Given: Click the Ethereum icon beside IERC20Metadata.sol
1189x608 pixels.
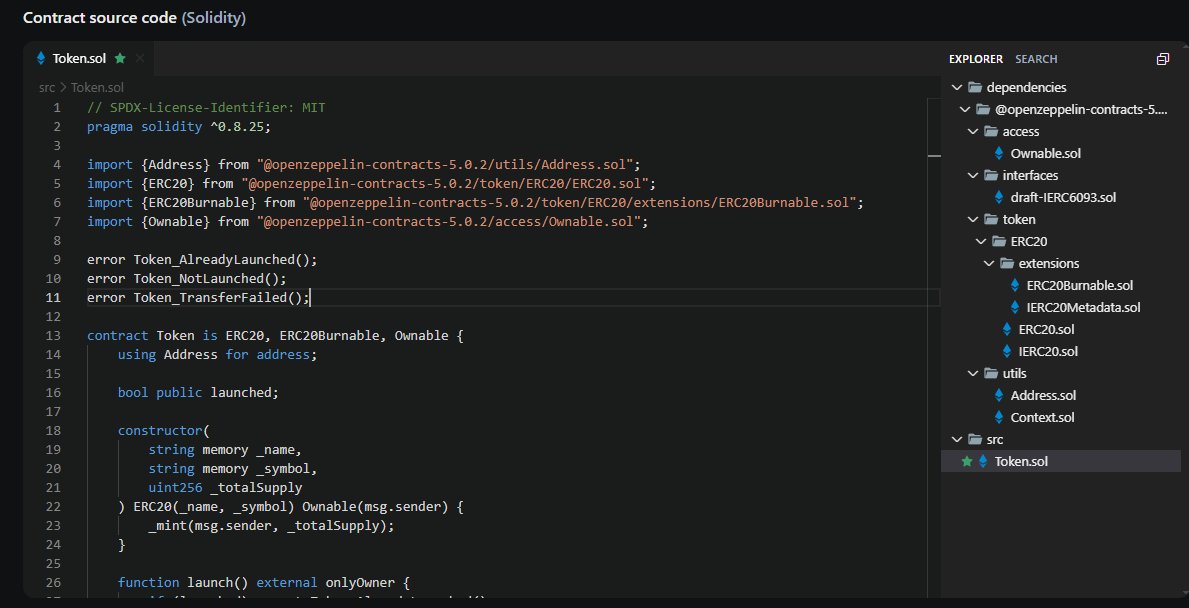Looking at the screenshot, I should point(1015,308).
